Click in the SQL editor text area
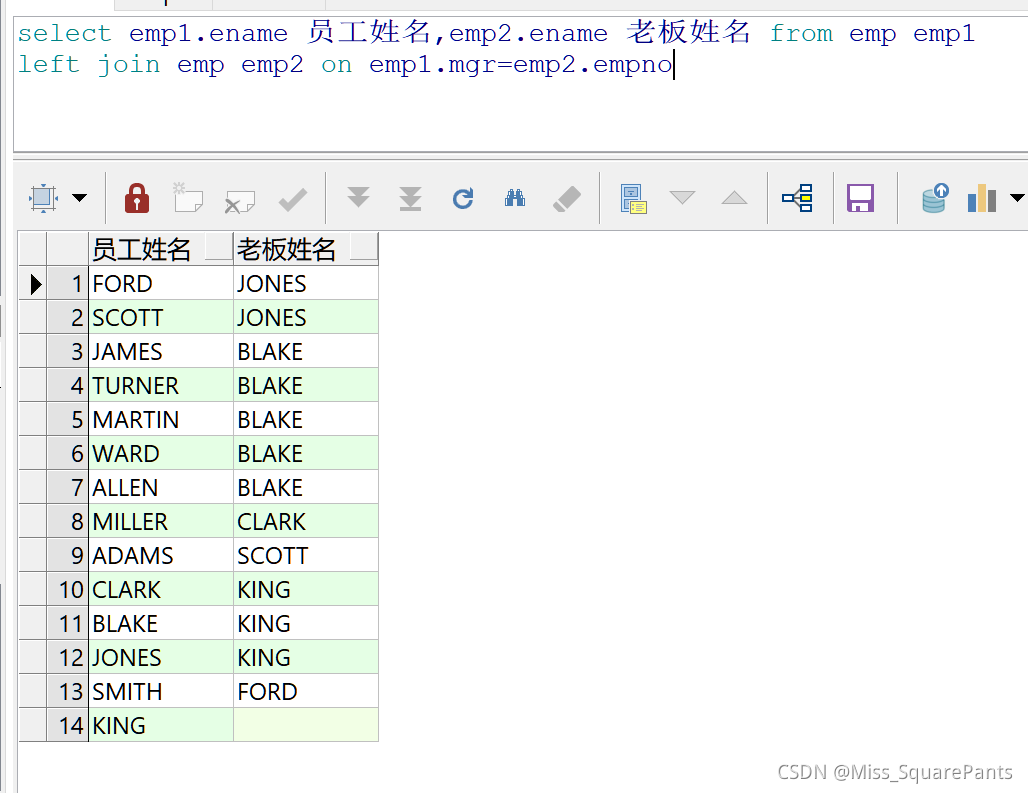Screen dimensions: 1028x793 tap(521, 85)
